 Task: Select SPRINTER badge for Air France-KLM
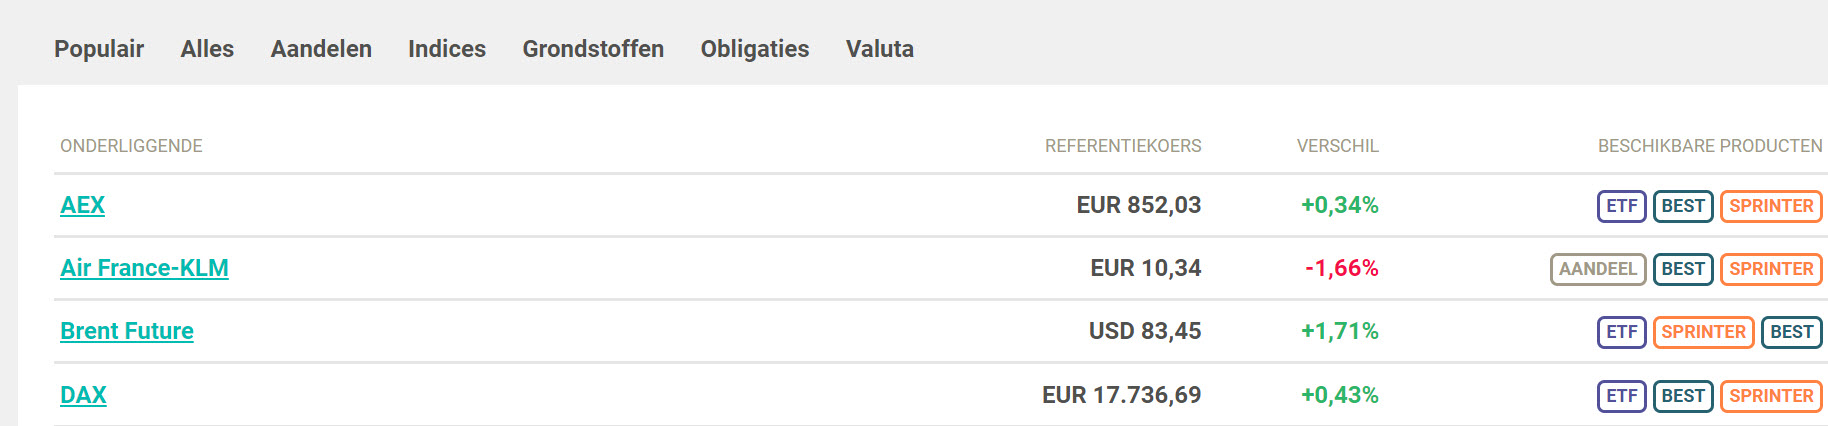click(1771, 269)
